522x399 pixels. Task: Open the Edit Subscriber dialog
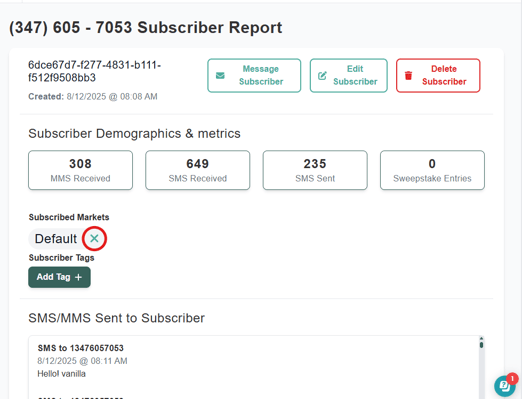coord(349,75)
